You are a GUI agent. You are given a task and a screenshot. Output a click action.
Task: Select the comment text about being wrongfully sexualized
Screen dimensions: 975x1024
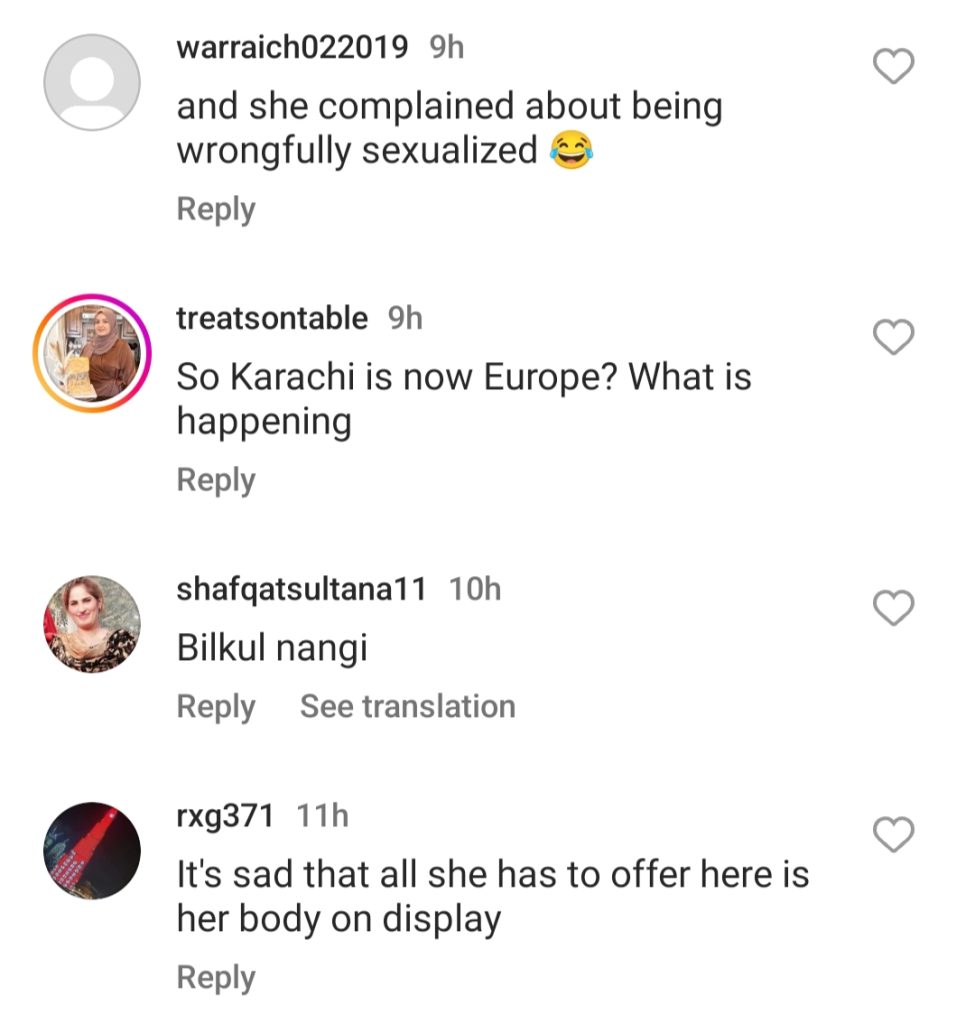[x=450, y=128]
